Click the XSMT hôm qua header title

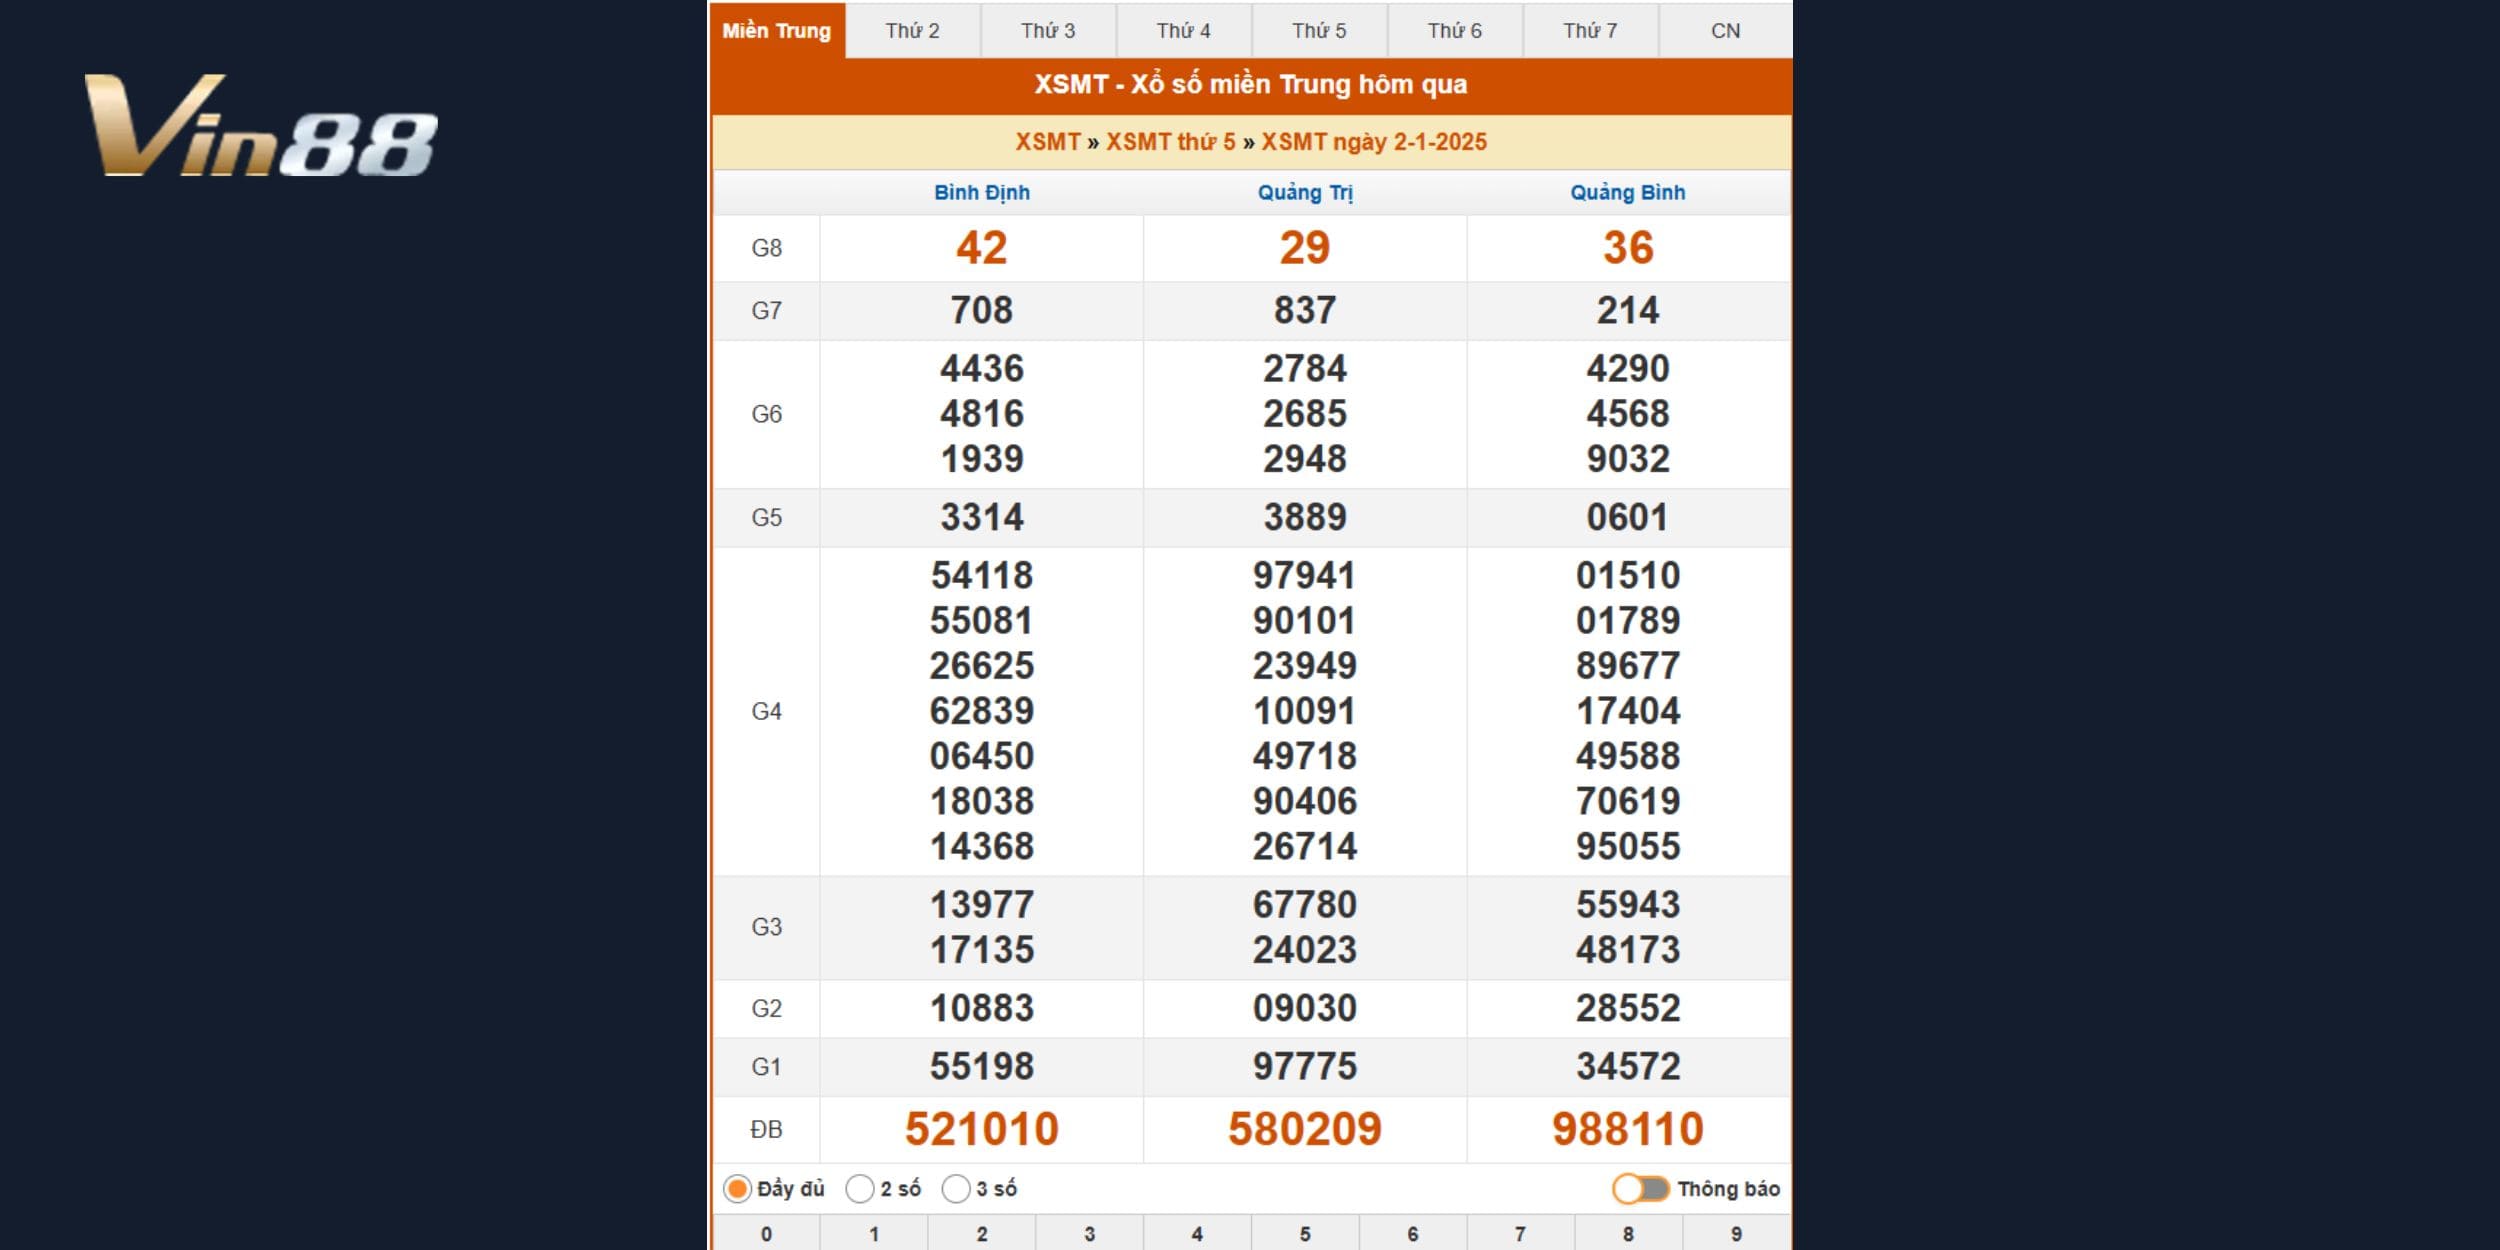click(1251, 85)
